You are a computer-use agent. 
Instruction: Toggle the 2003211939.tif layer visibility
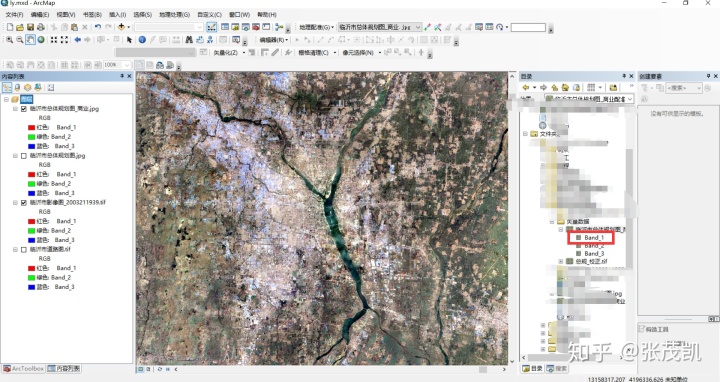click(x=24, y=202)
